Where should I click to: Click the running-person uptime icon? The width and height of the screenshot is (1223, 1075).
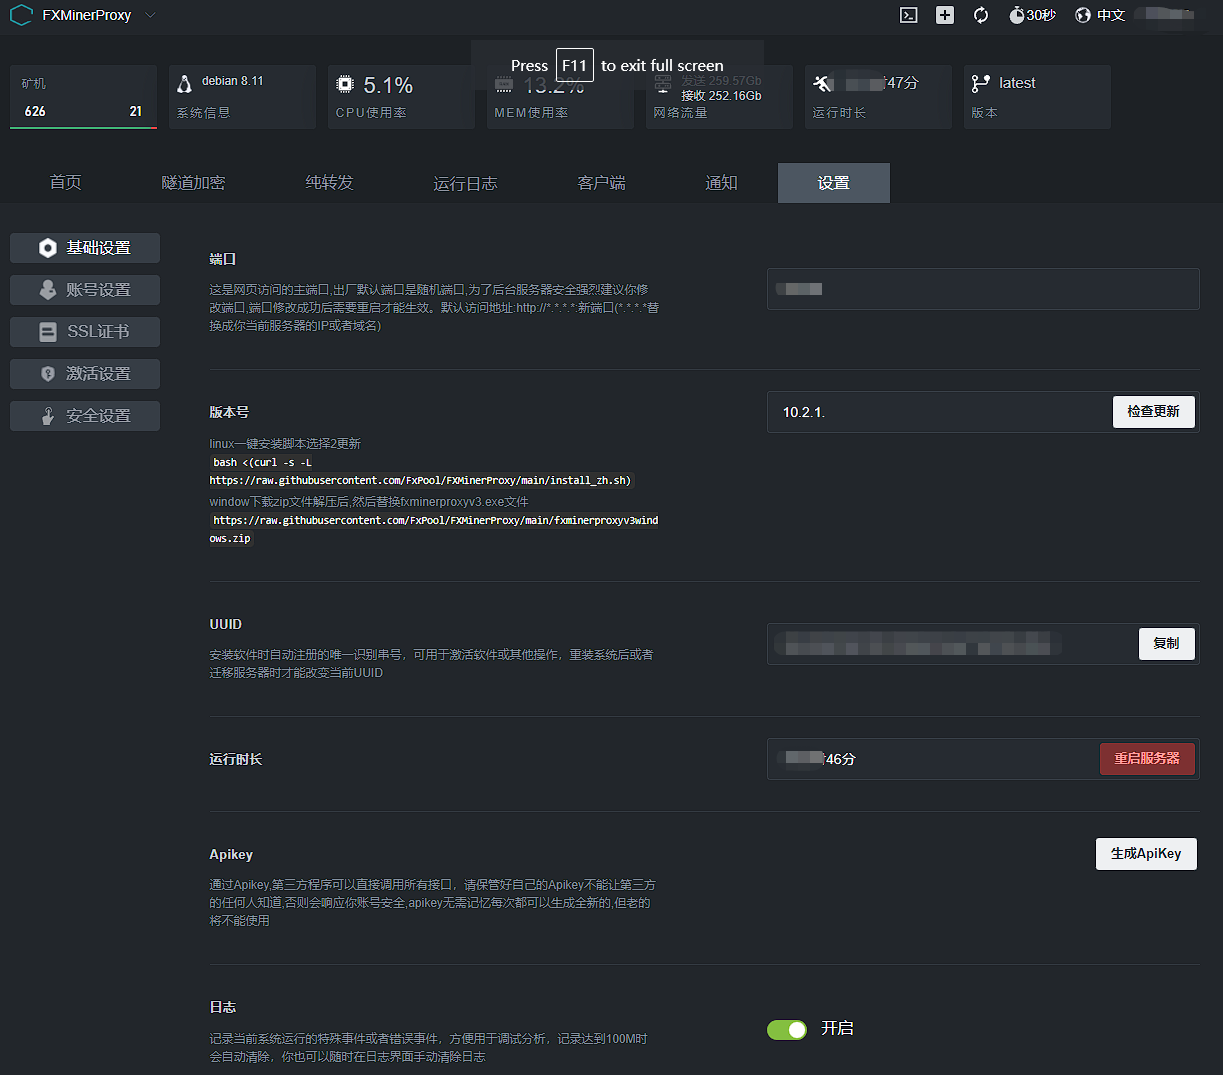point(822,83)
